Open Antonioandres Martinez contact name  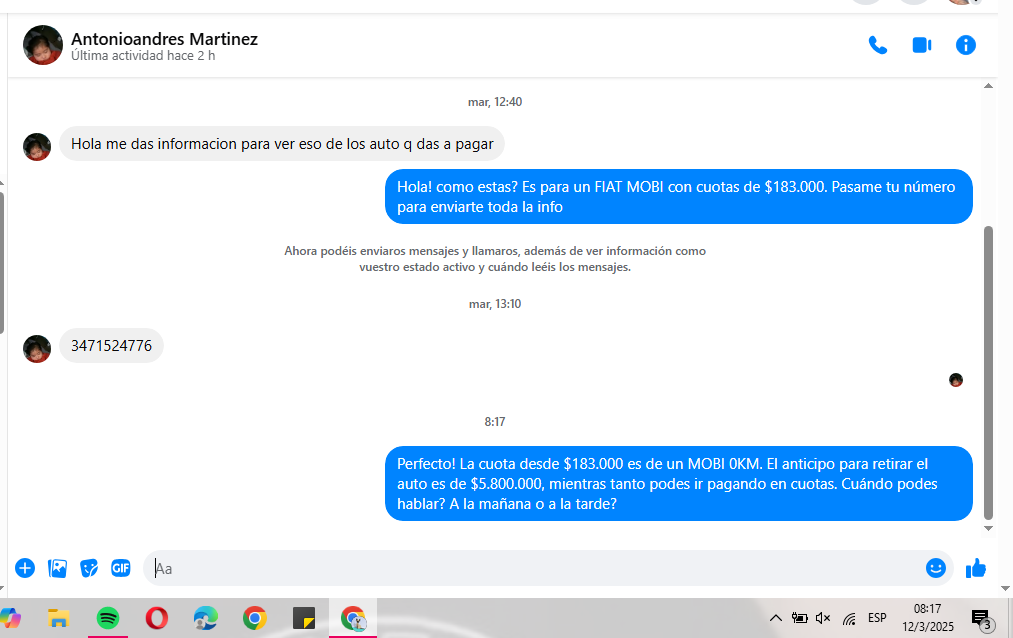tap(164, 39)
